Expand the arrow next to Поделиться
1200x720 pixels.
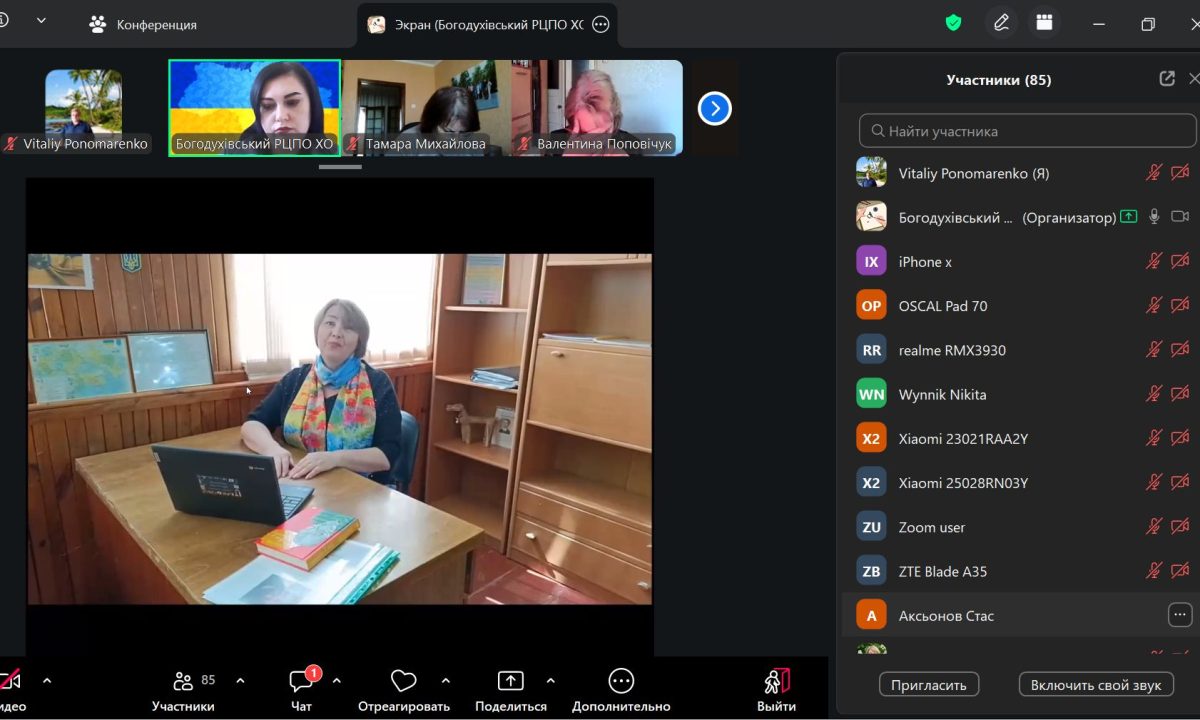pos(551,681)
